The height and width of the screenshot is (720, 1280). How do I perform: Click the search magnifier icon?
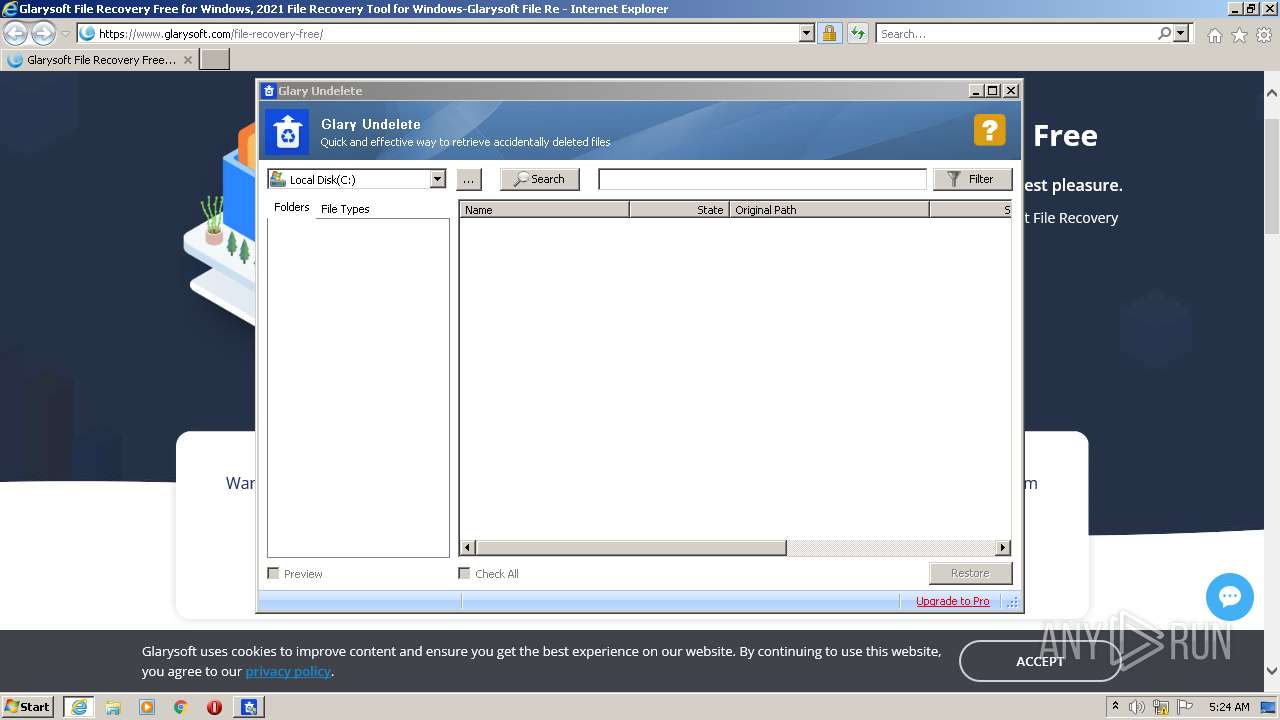[1165, 33]
